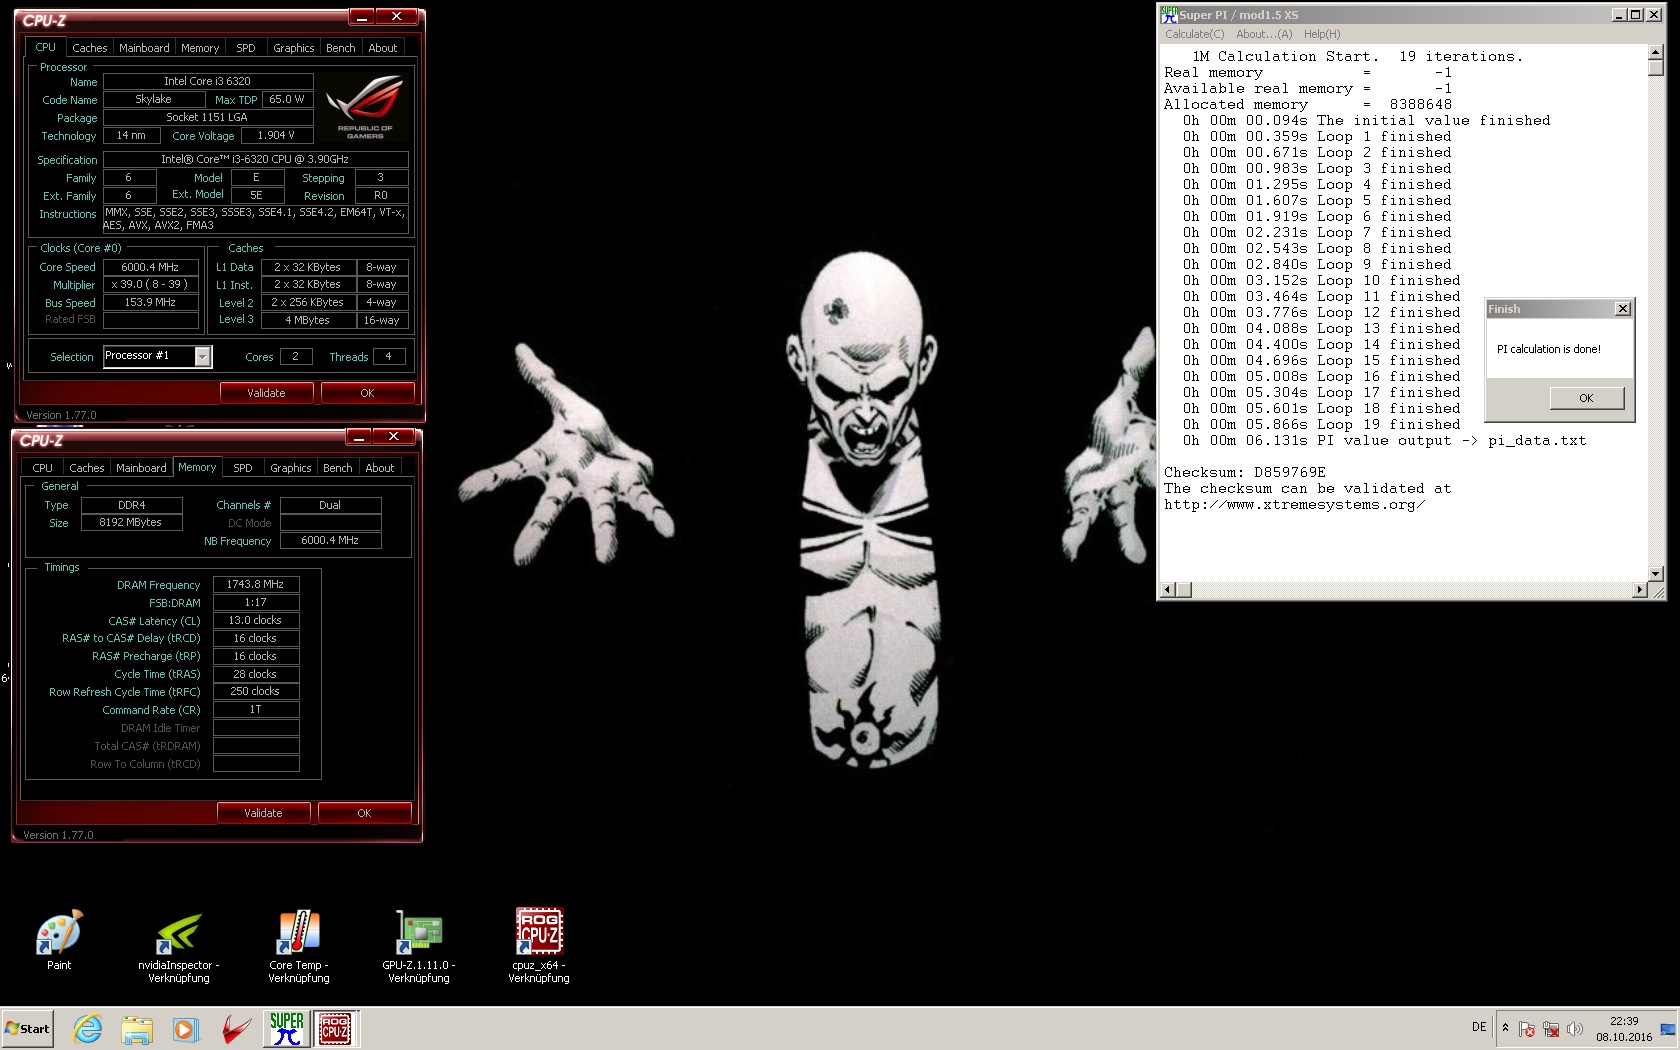Click Super PI vertical scrollbar down arrow
The width and height of the screenshot is (1680, 1050).
[x=1656, y=574]
